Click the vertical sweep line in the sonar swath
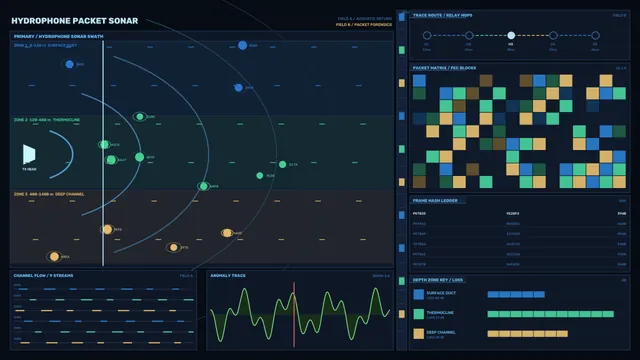This screenshot has width=640, height=360. pos(103,153)
